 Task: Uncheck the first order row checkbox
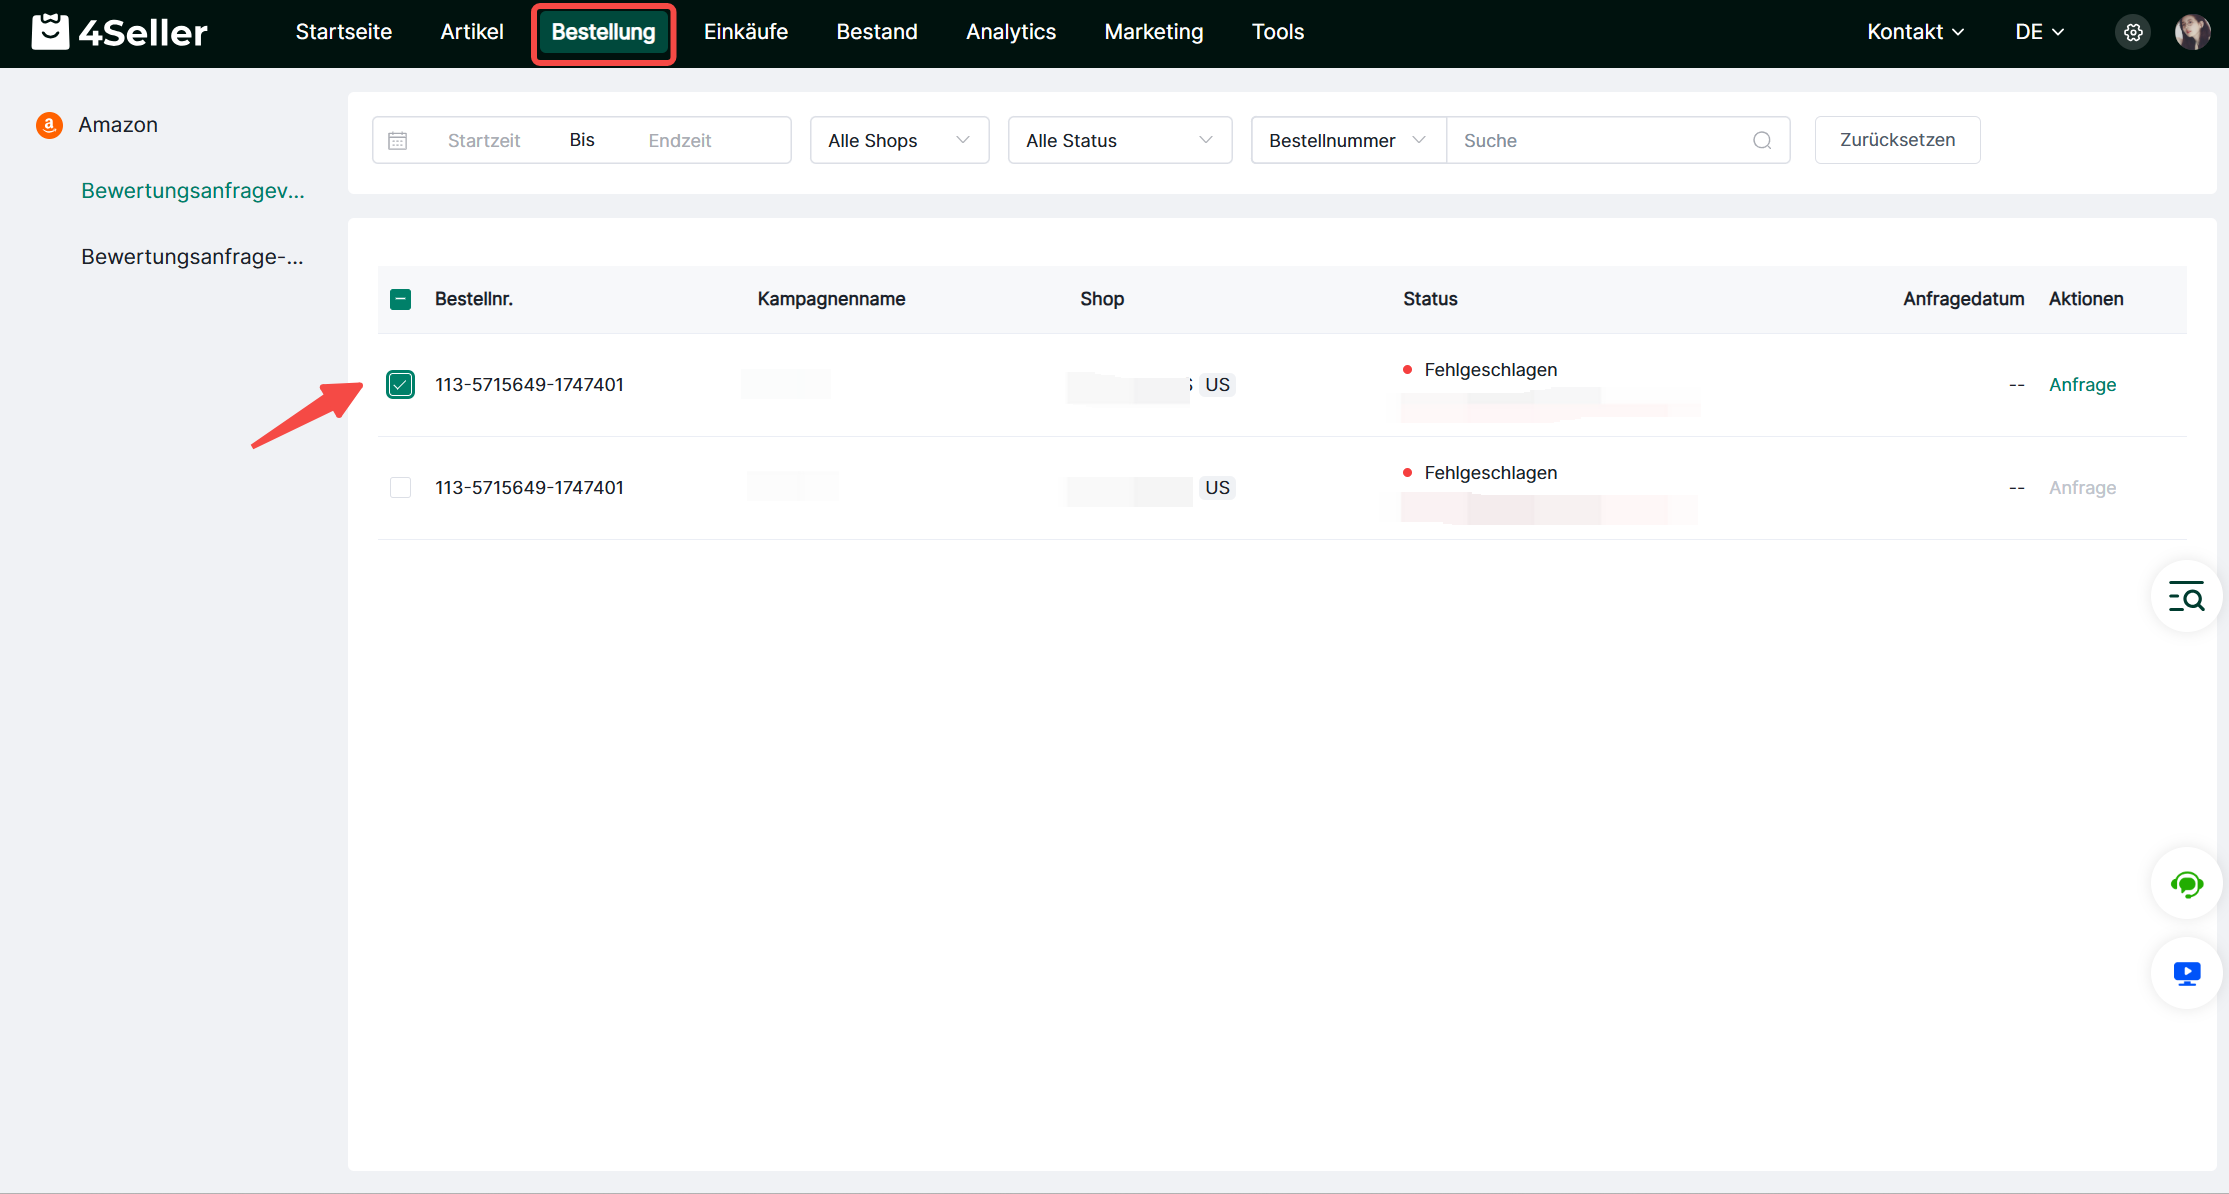[400, 385]
